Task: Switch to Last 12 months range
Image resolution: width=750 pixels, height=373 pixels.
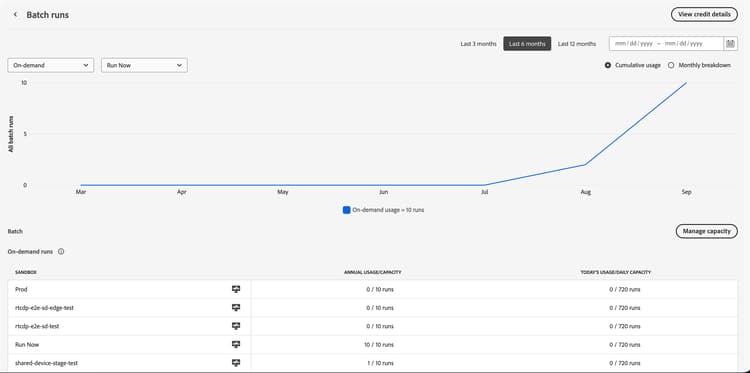Action: [577, 44]
